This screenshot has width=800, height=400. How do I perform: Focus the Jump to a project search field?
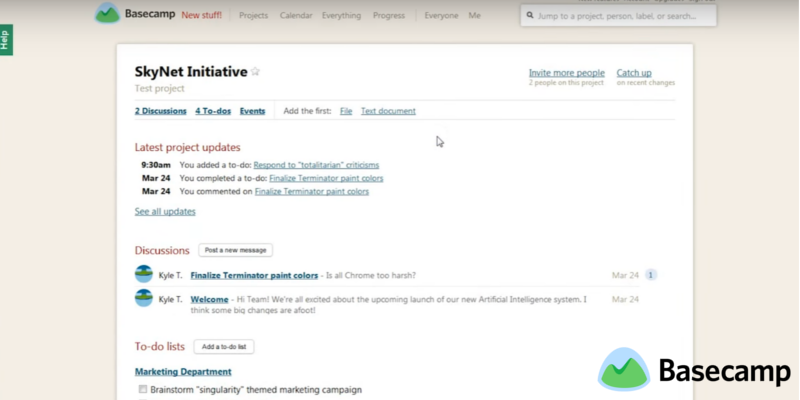point(620,16)
